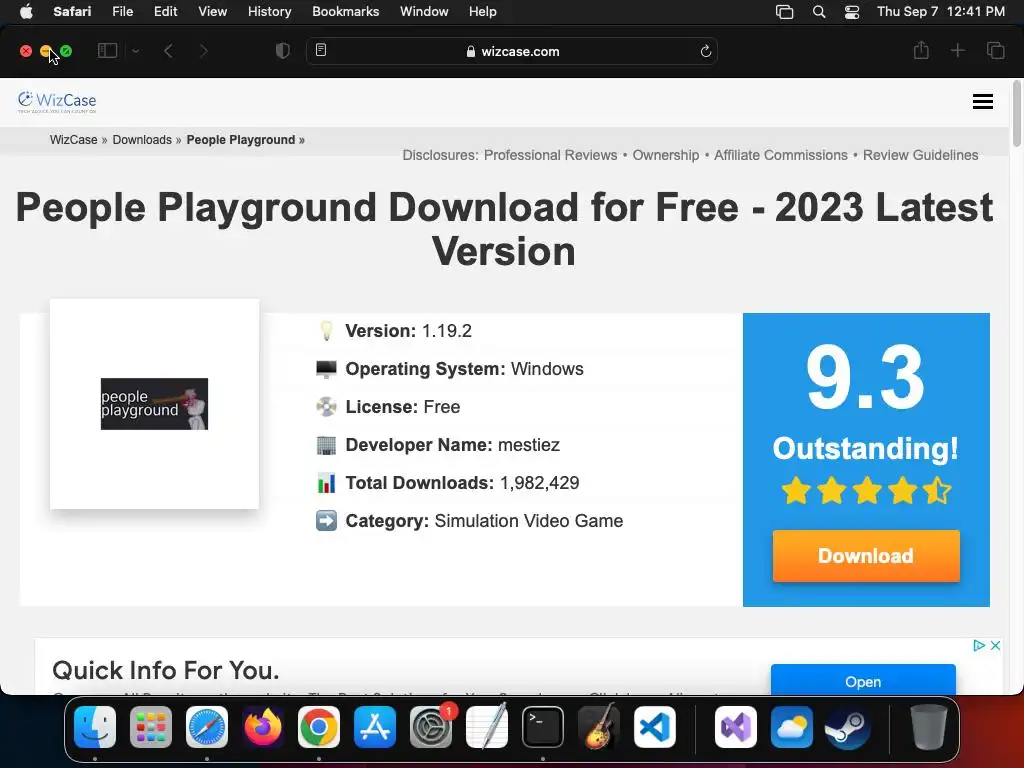Click the blue Open ad button
Screen dimensions: 1024x768
863,681
